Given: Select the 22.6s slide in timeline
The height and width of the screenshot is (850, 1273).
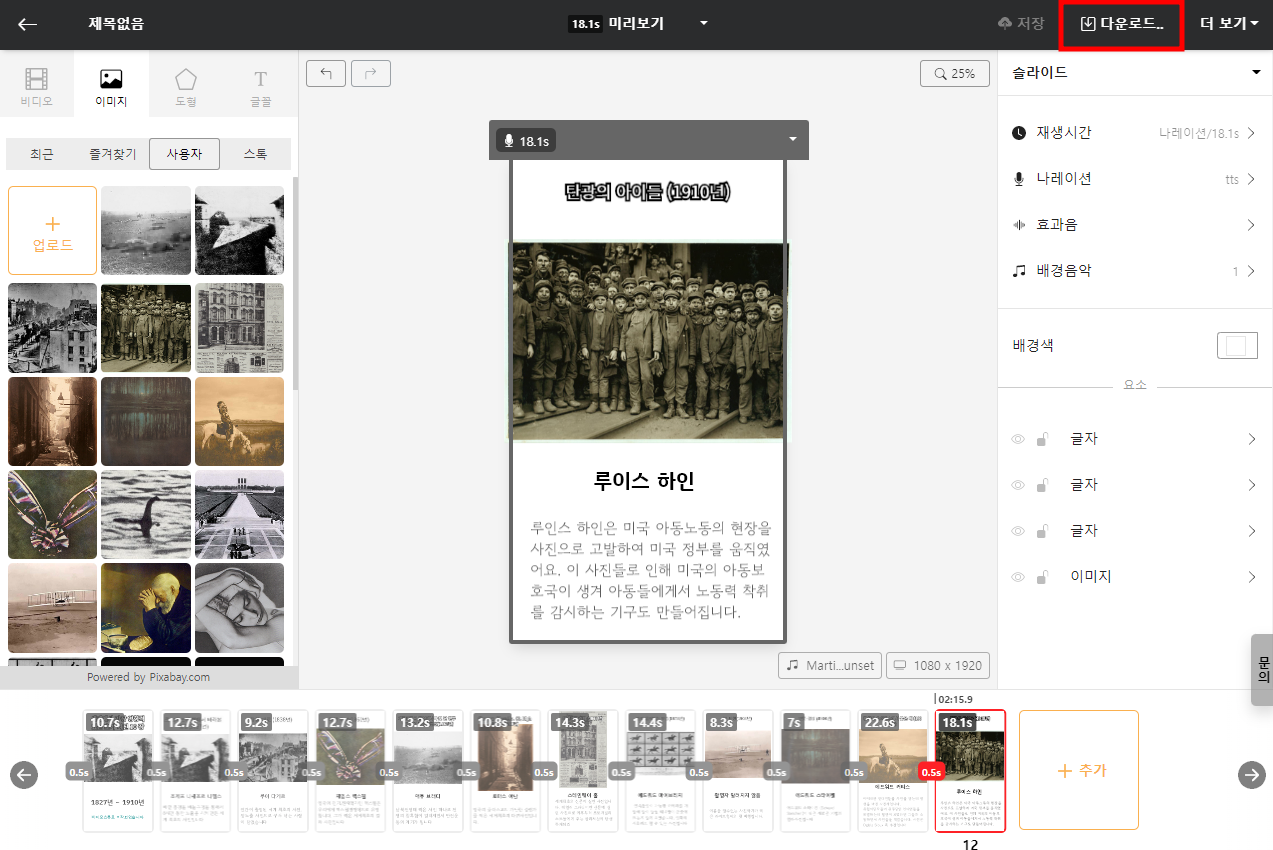Looking at the screenshot, I should pos(892,770).
